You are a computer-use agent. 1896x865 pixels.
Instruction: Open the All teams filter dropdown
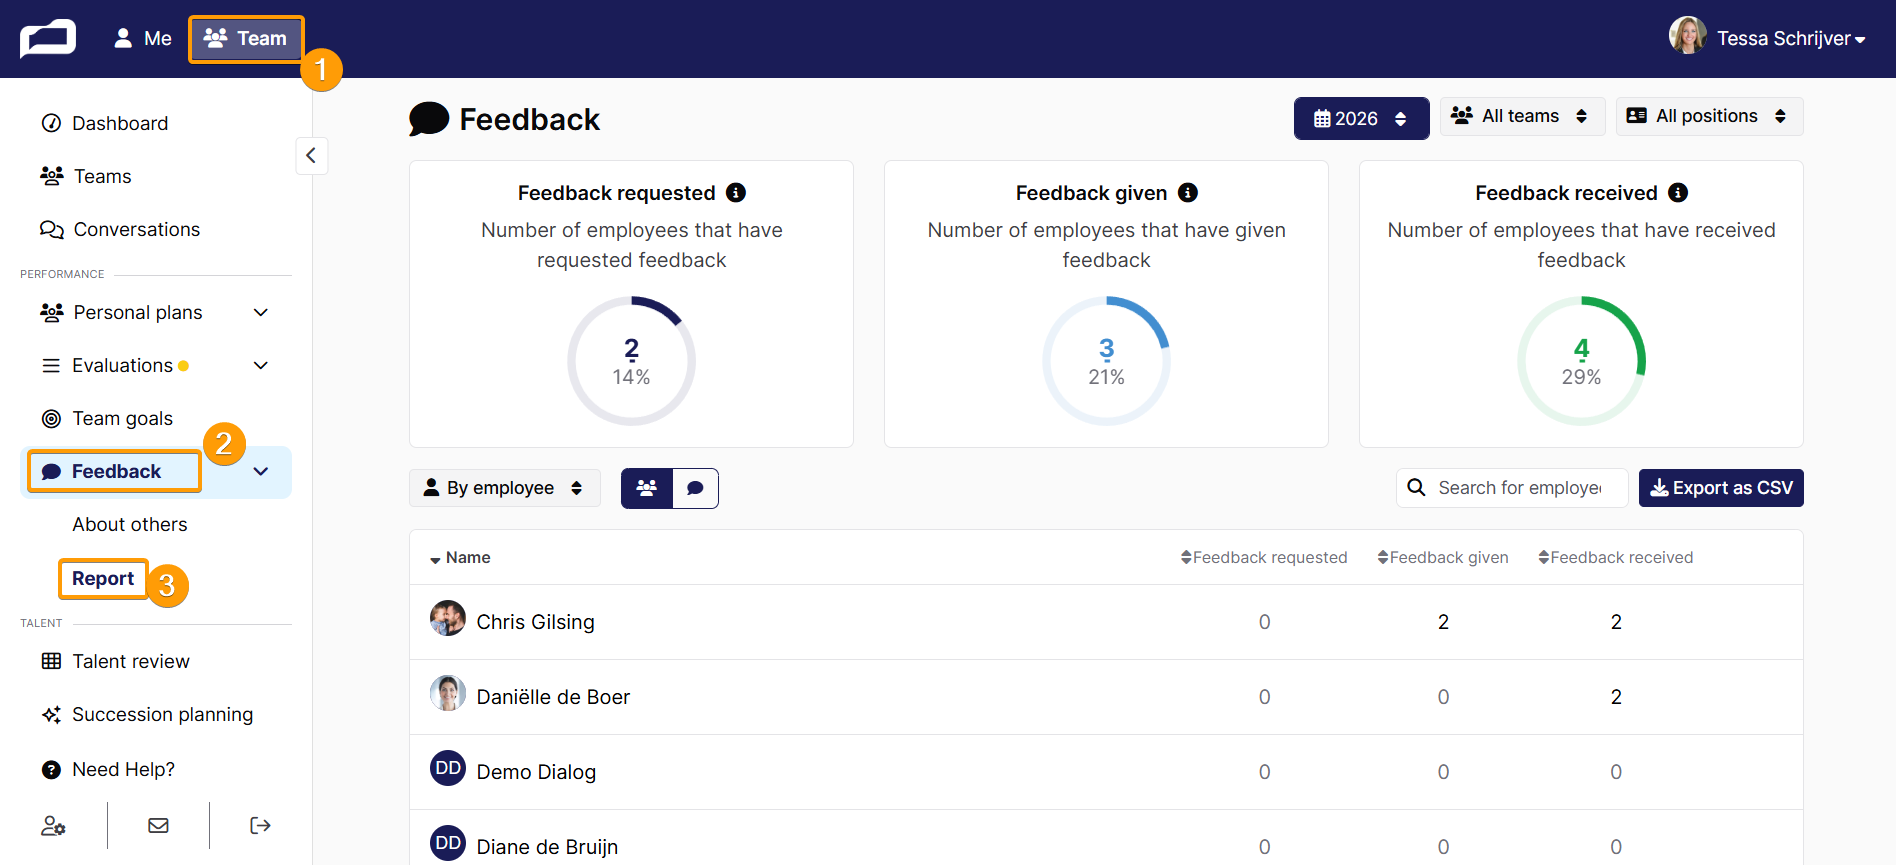(x=1522, y=116)
